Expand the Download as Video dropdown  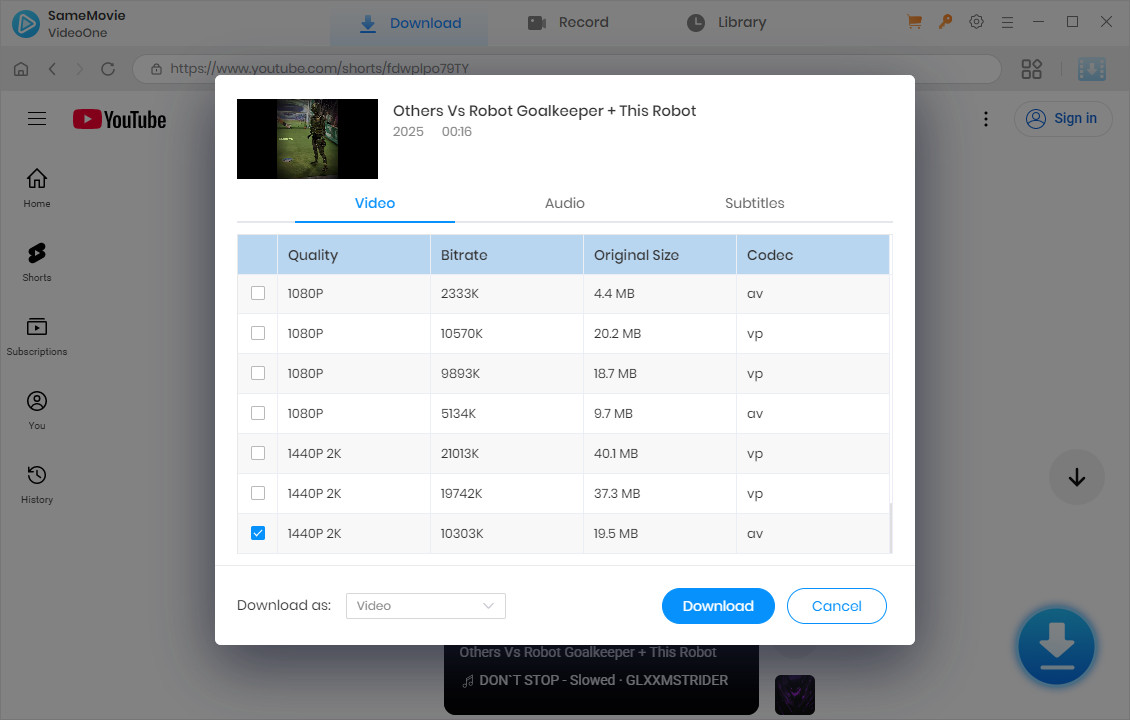tap(426, 606)
